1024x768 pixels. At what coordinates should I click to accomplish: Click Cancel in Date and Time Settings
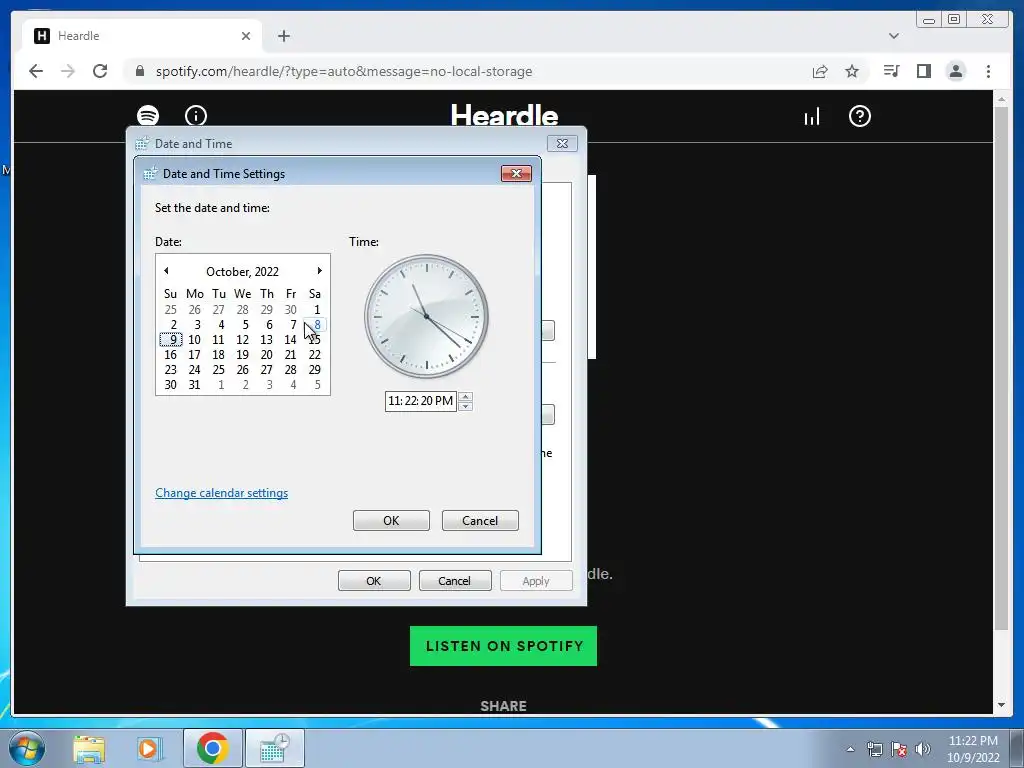point(480,520)
